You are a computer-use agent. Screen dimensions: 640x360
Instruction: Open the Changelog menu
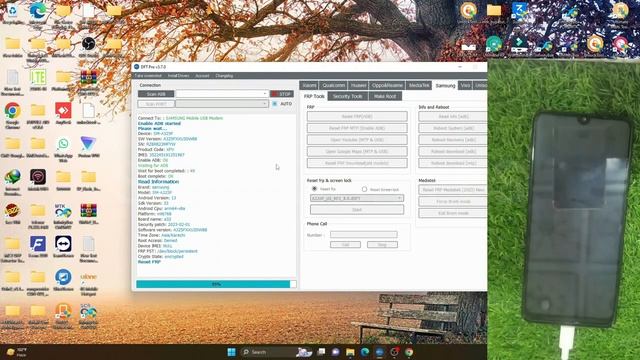224,76
